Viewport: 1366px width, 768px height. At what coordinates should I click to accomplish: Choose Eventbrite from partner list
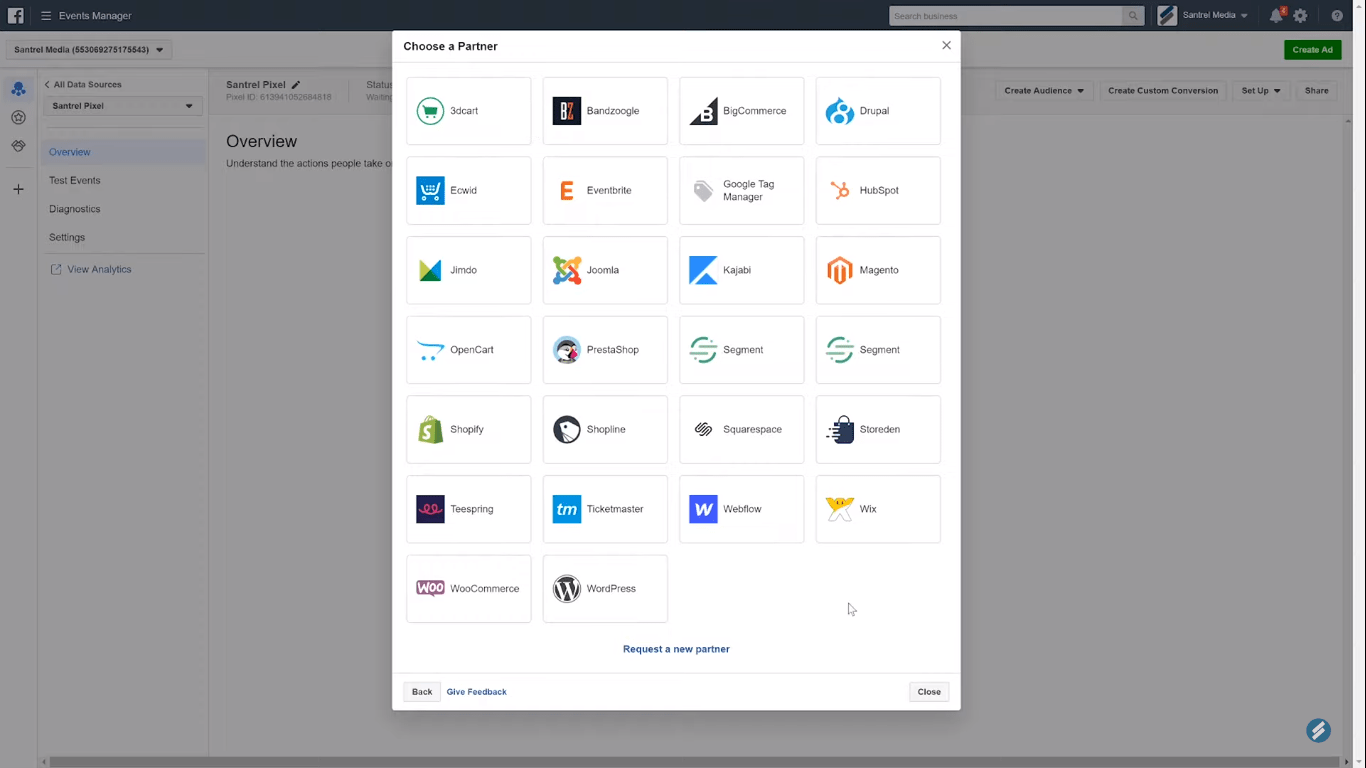coord(605,190)
